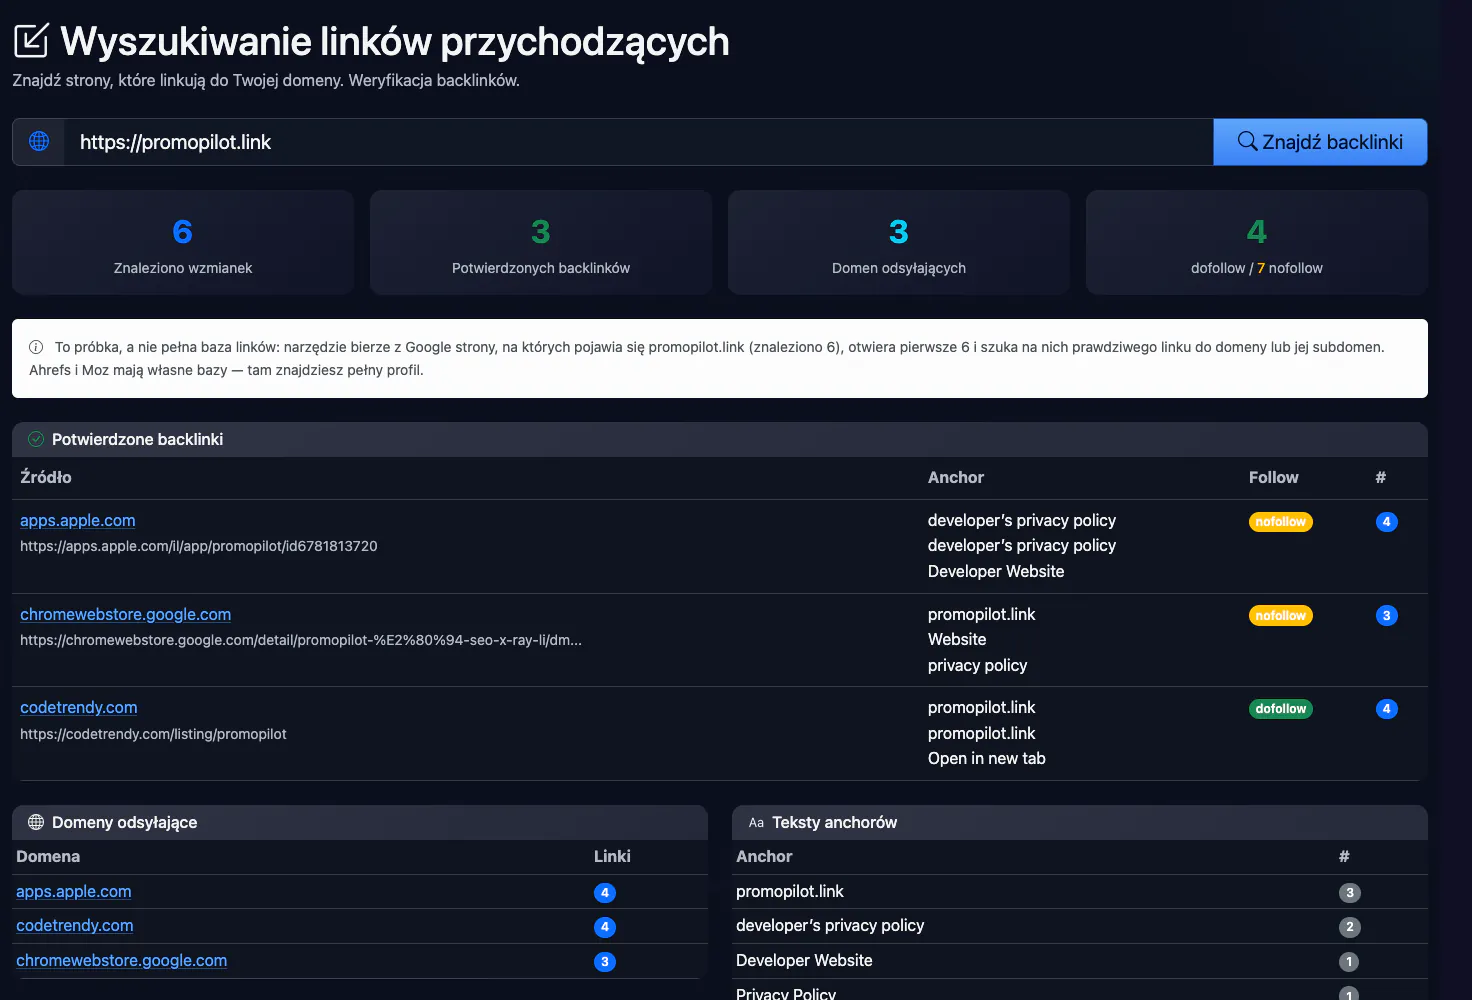Click "developer's privacy policy" row in Teksty anchorów
This screenshot has width=1472, height=1000.
pyautogui.click(x=1080, y=926)
